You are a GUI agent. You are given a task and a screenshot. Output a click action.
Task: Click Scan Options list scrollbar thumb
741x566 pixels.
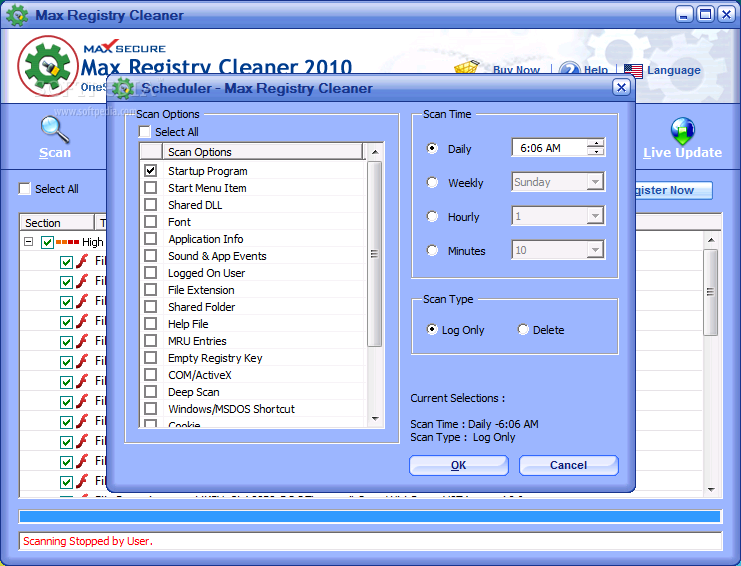tap(374, 254)
